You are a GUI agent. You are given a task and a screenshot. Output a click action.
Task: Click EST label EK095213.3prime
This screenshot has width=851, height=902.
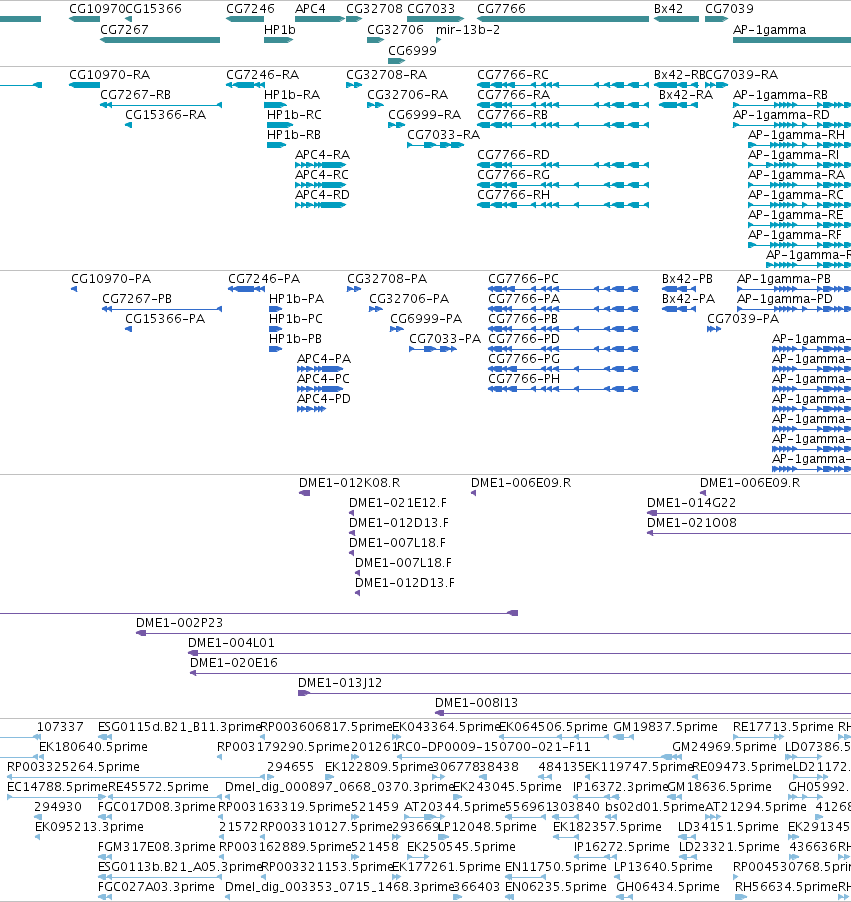click(89, 827)
